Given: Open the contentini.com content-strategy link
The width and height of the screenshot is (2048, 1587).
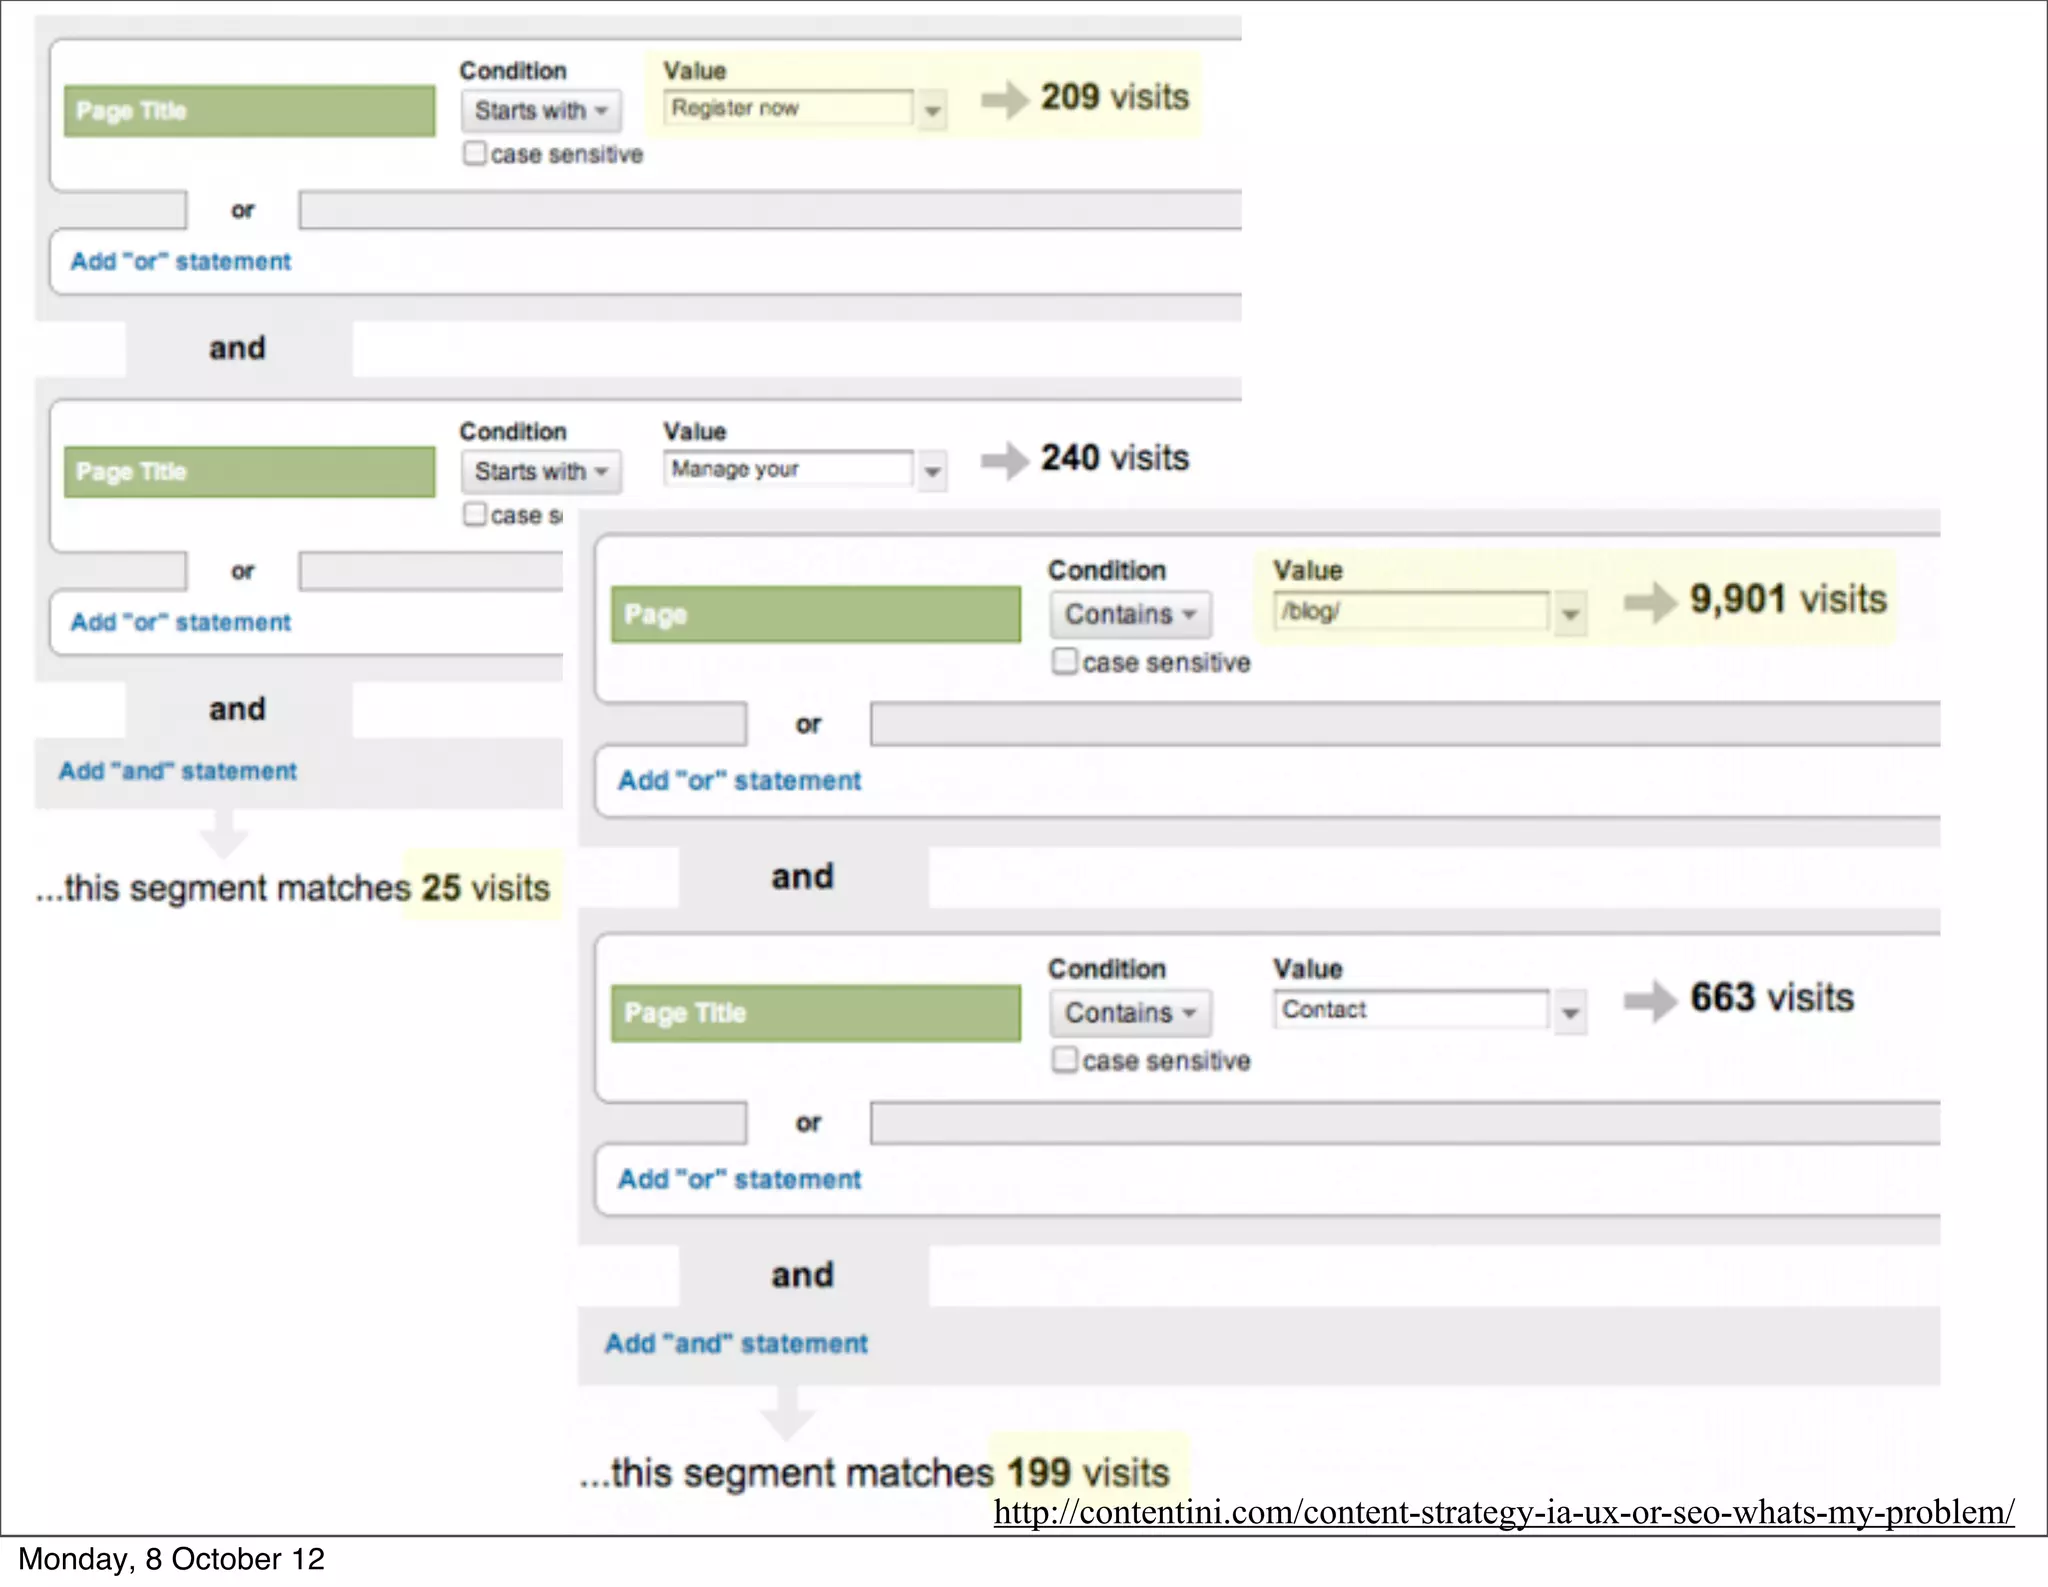Looking at the screenshot, I should (x=1504, y=1512).
